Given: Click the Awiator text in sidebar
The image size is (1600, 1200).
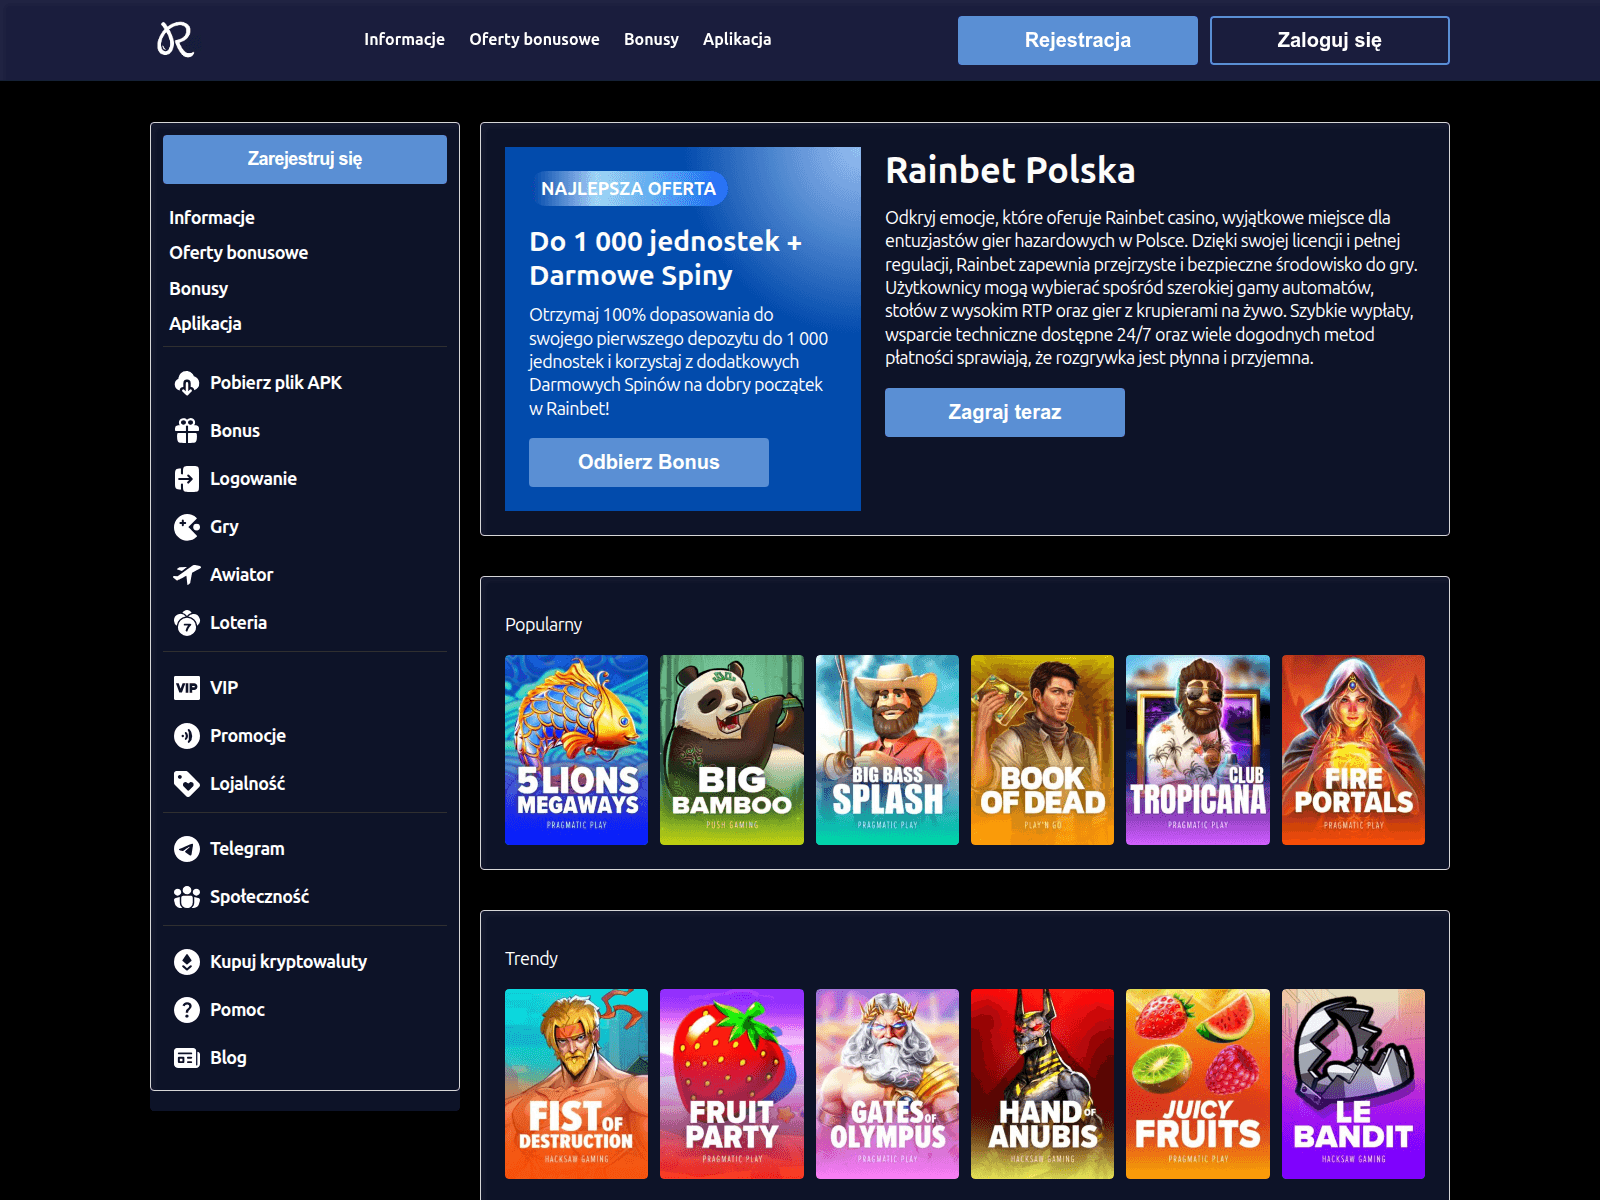Looking at the screenshot, I should coord(241,575).
